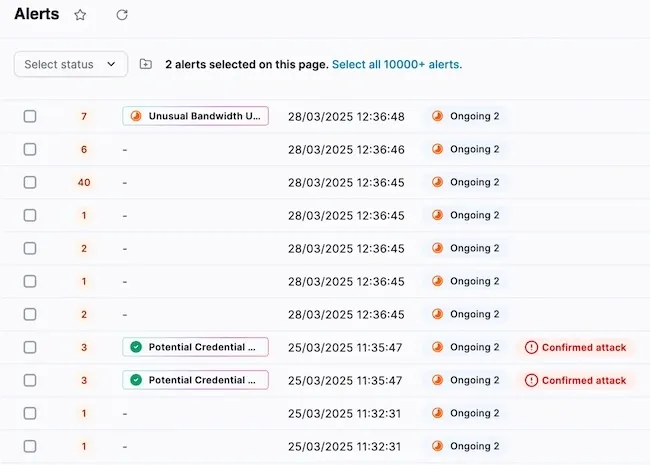Click the Ongoing status icon in severity 6 row

click(x=437, y=149)
